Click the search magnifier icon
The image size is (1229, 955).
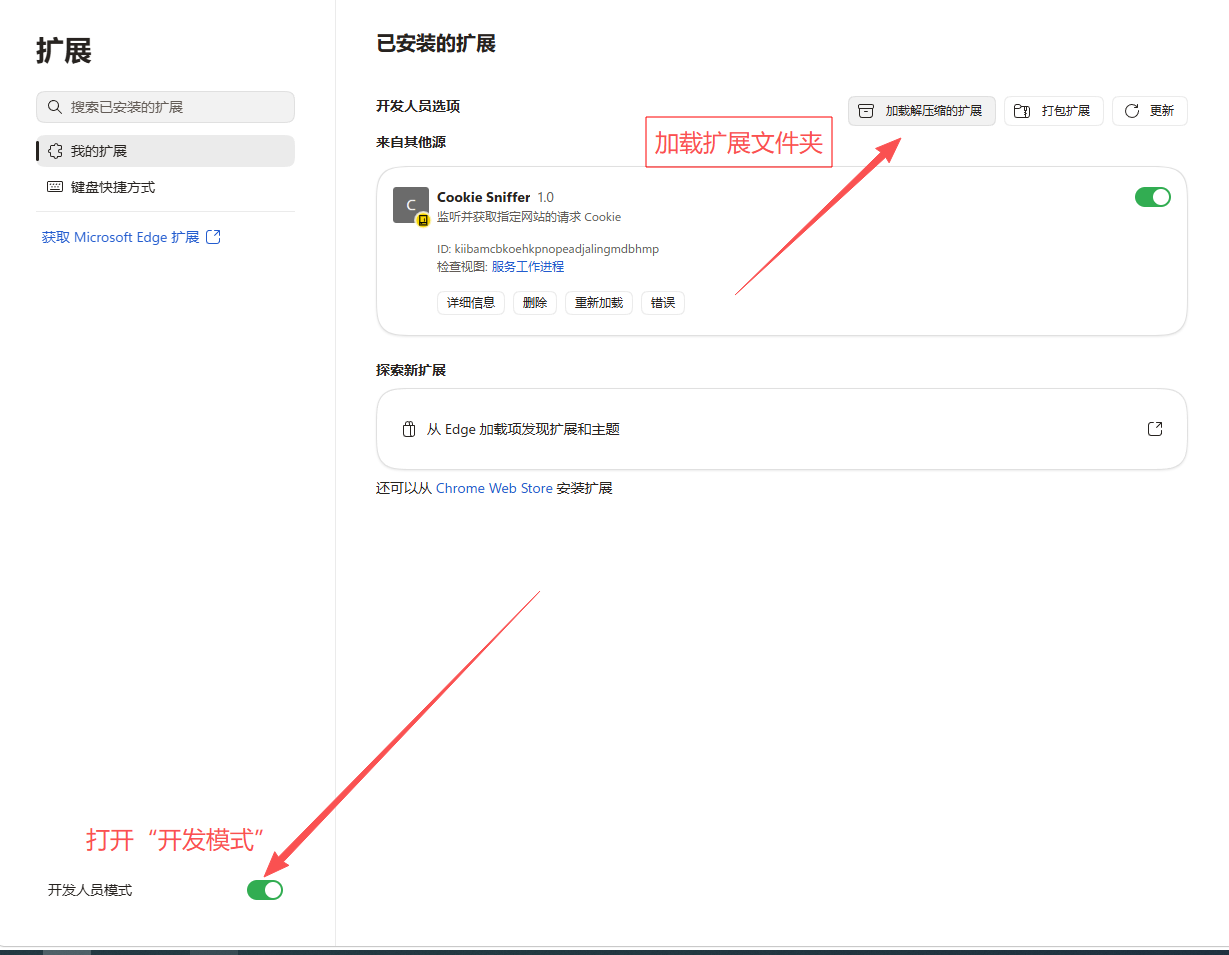[55, 107]
